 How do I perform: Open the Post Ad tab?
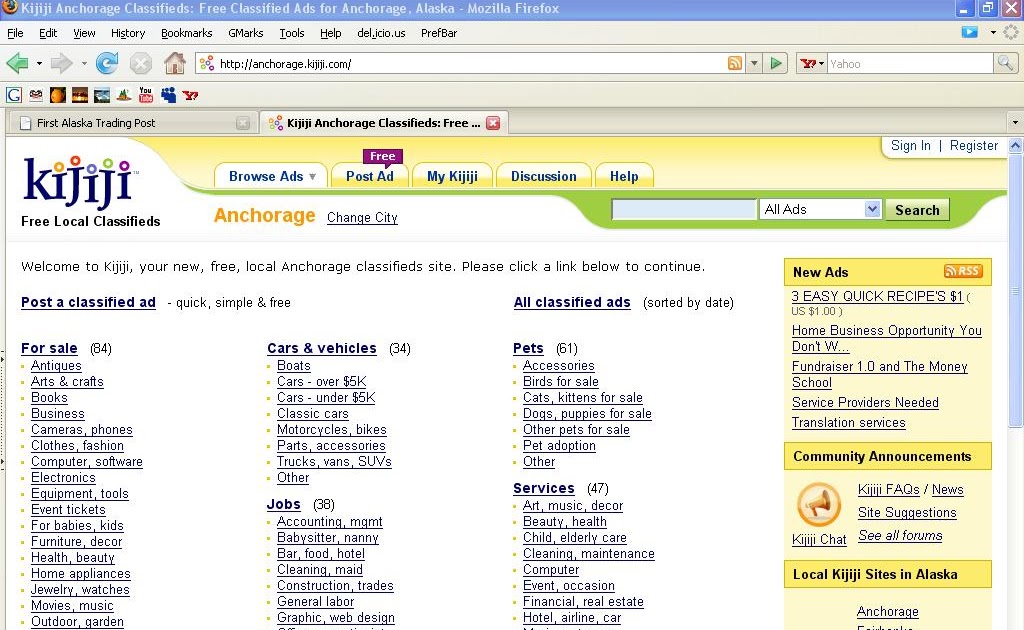[x=370, y=176]
